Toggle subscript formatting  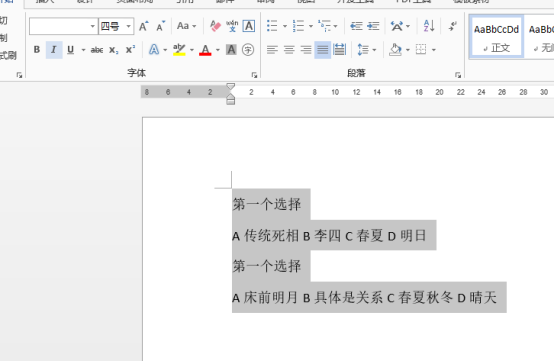click(113, 50)
